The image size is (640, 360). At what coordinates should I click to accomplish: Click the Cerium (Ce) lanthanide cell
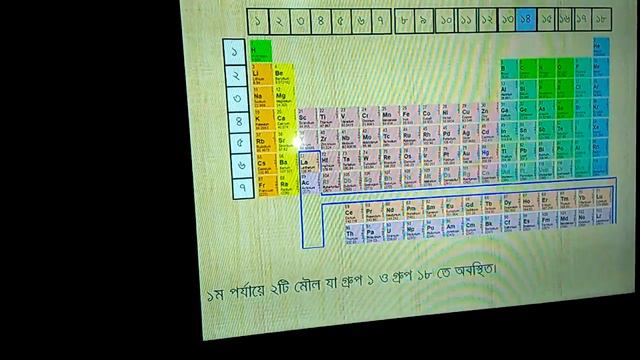[x=353, y=213]
